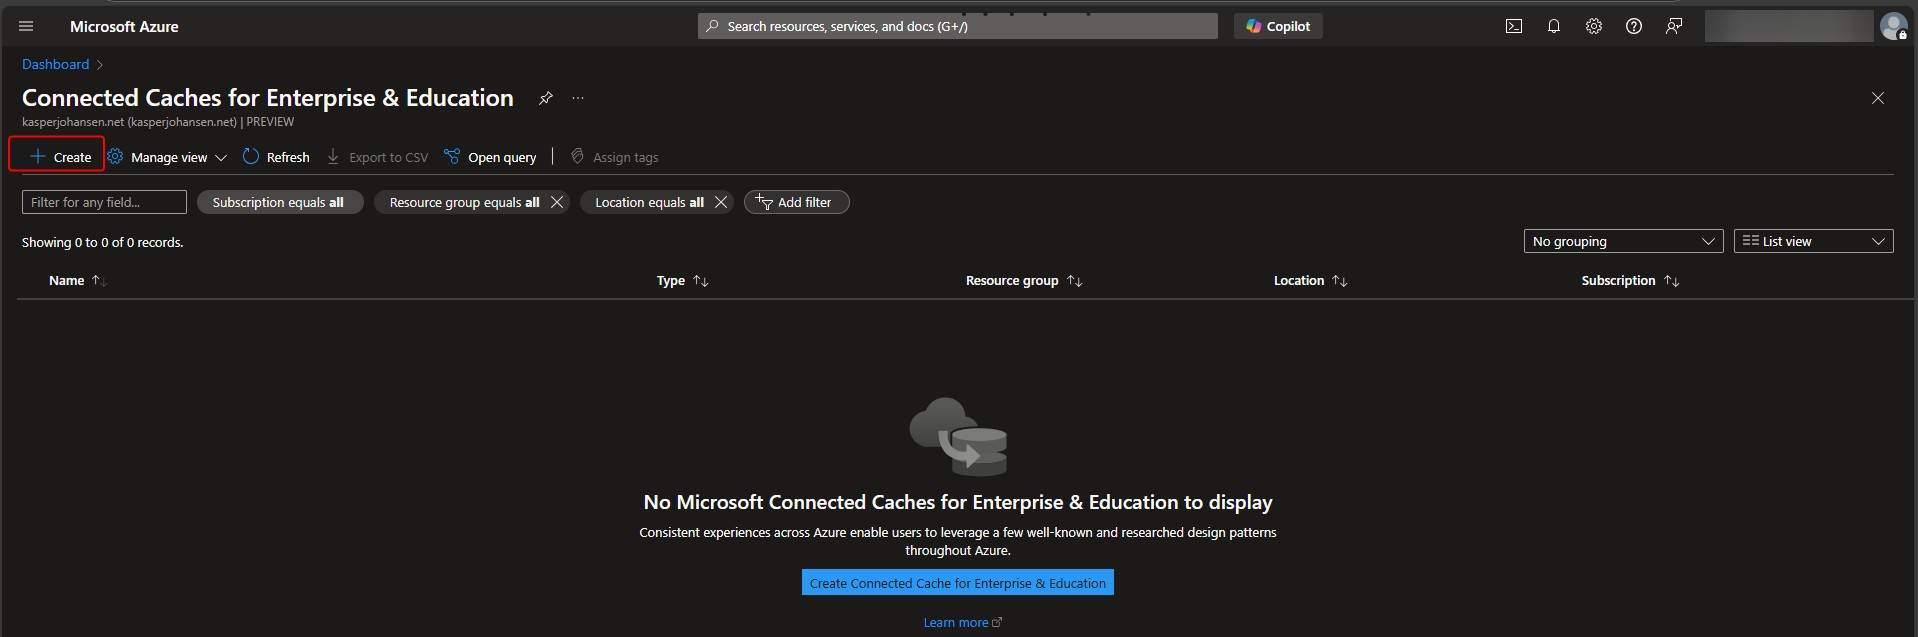This screenshot has width=1918, height=637.
Task: Sort by the Type column
Action: [682, 281]
